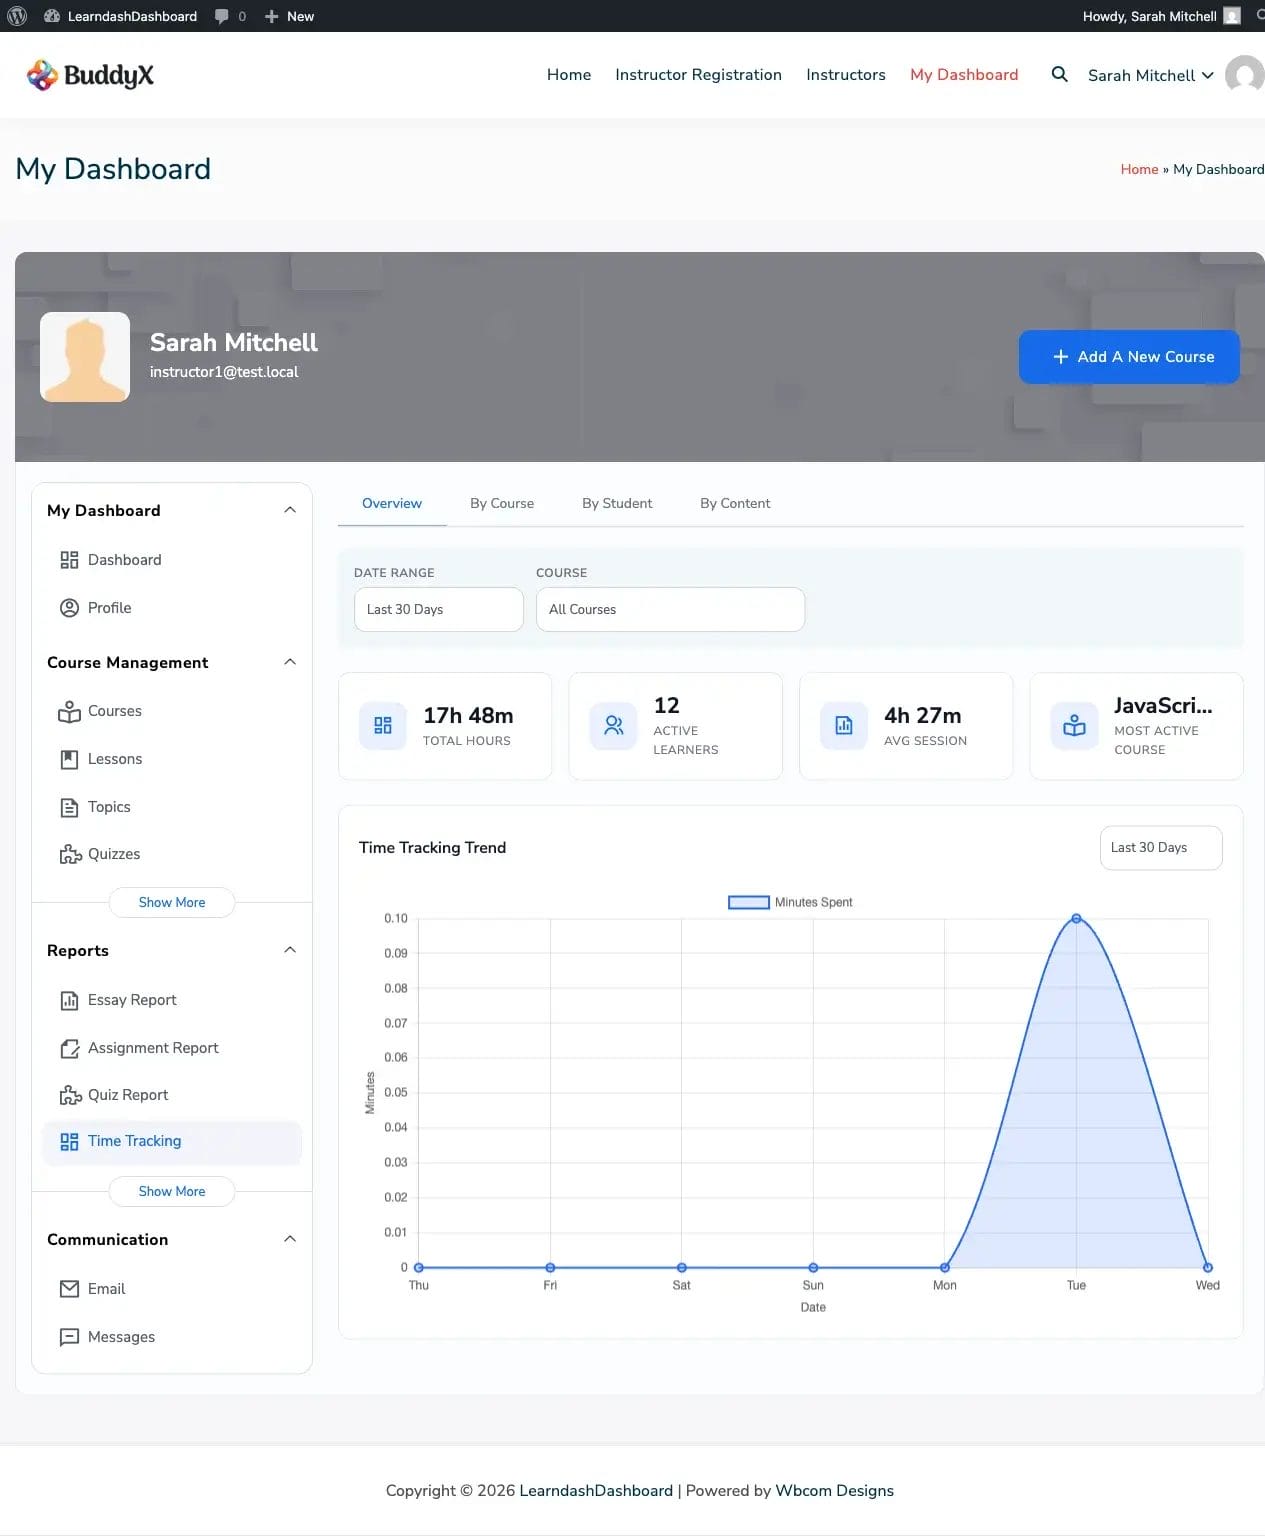Click the header search magnifier icon
Viewport: 1265px width, 1536px height.
(x=1059, y=74)
